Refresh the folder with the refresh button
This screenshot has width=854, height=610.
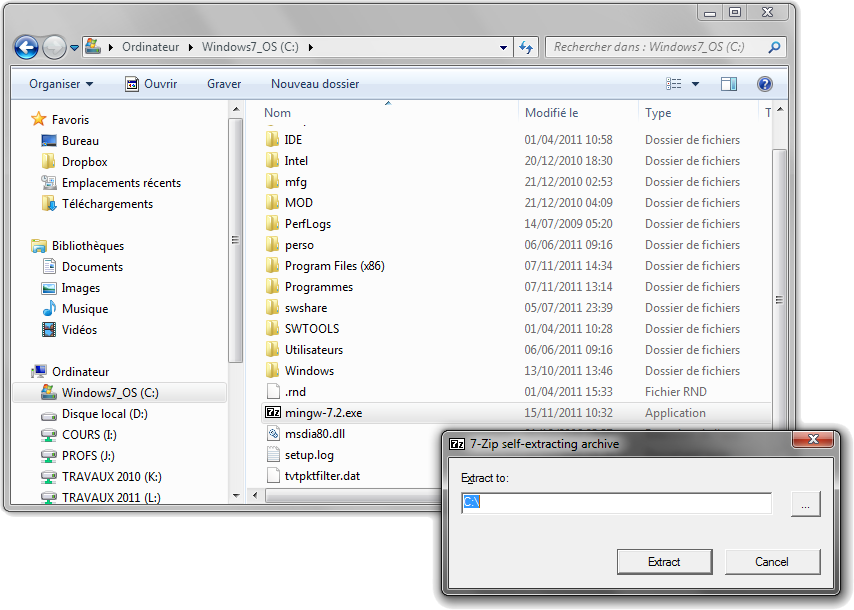coord(526,47)
